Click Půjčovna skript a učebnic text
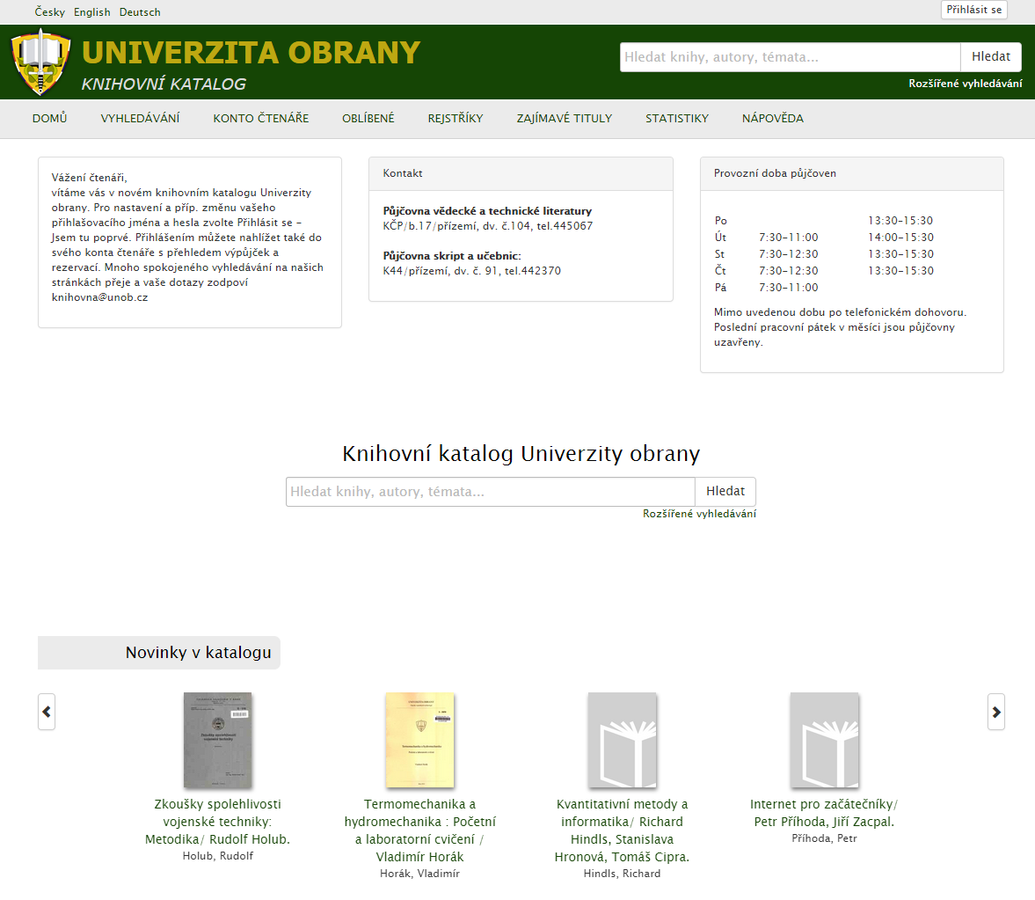The width and height of the screenshot is (1035, 900). click(452, 256)
